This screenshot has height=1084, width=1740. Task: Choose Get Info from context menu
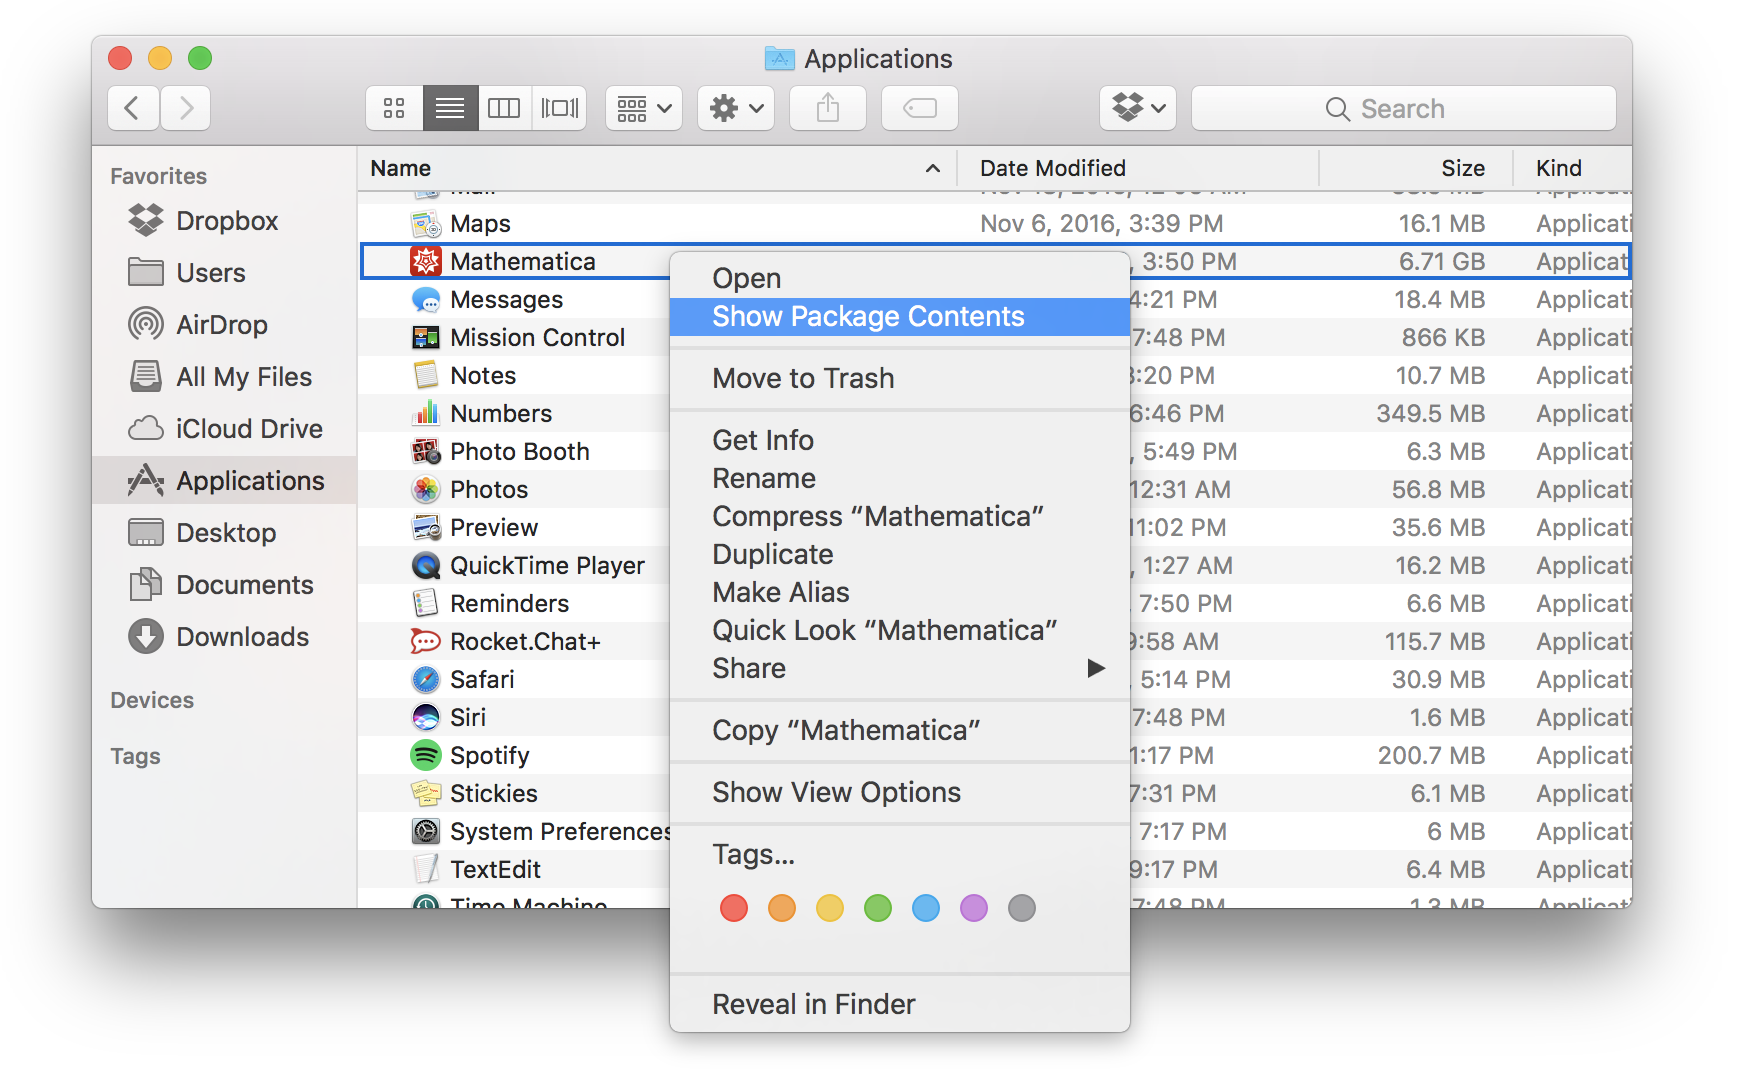[900, 441]
